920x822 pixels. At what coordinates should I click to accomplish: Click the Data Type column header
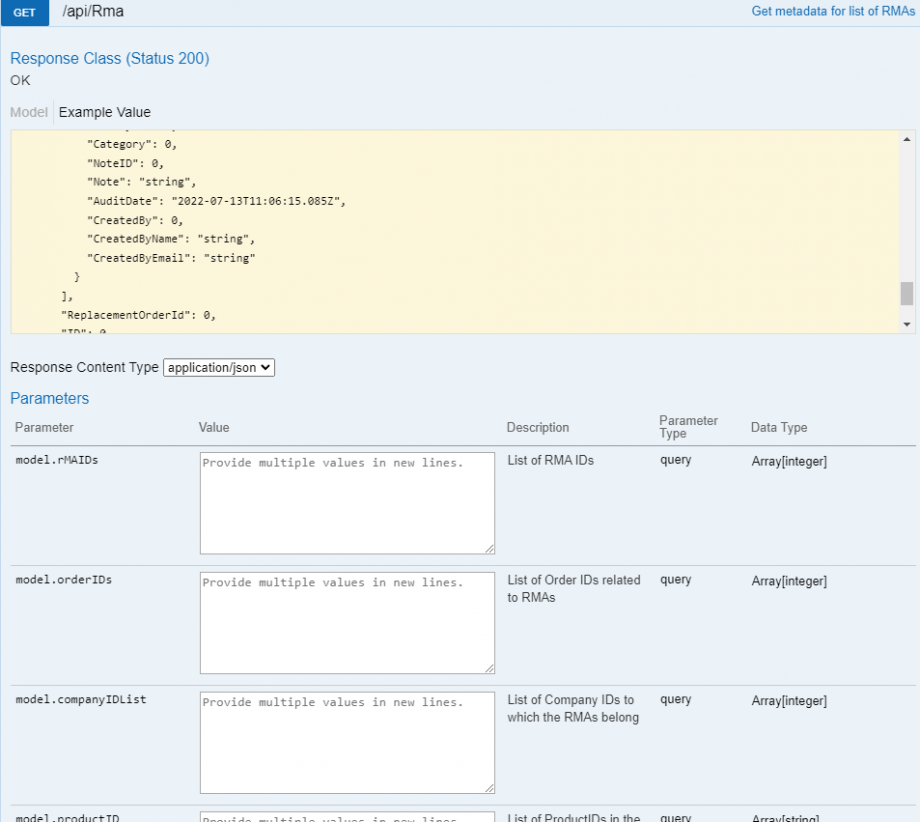779,427
